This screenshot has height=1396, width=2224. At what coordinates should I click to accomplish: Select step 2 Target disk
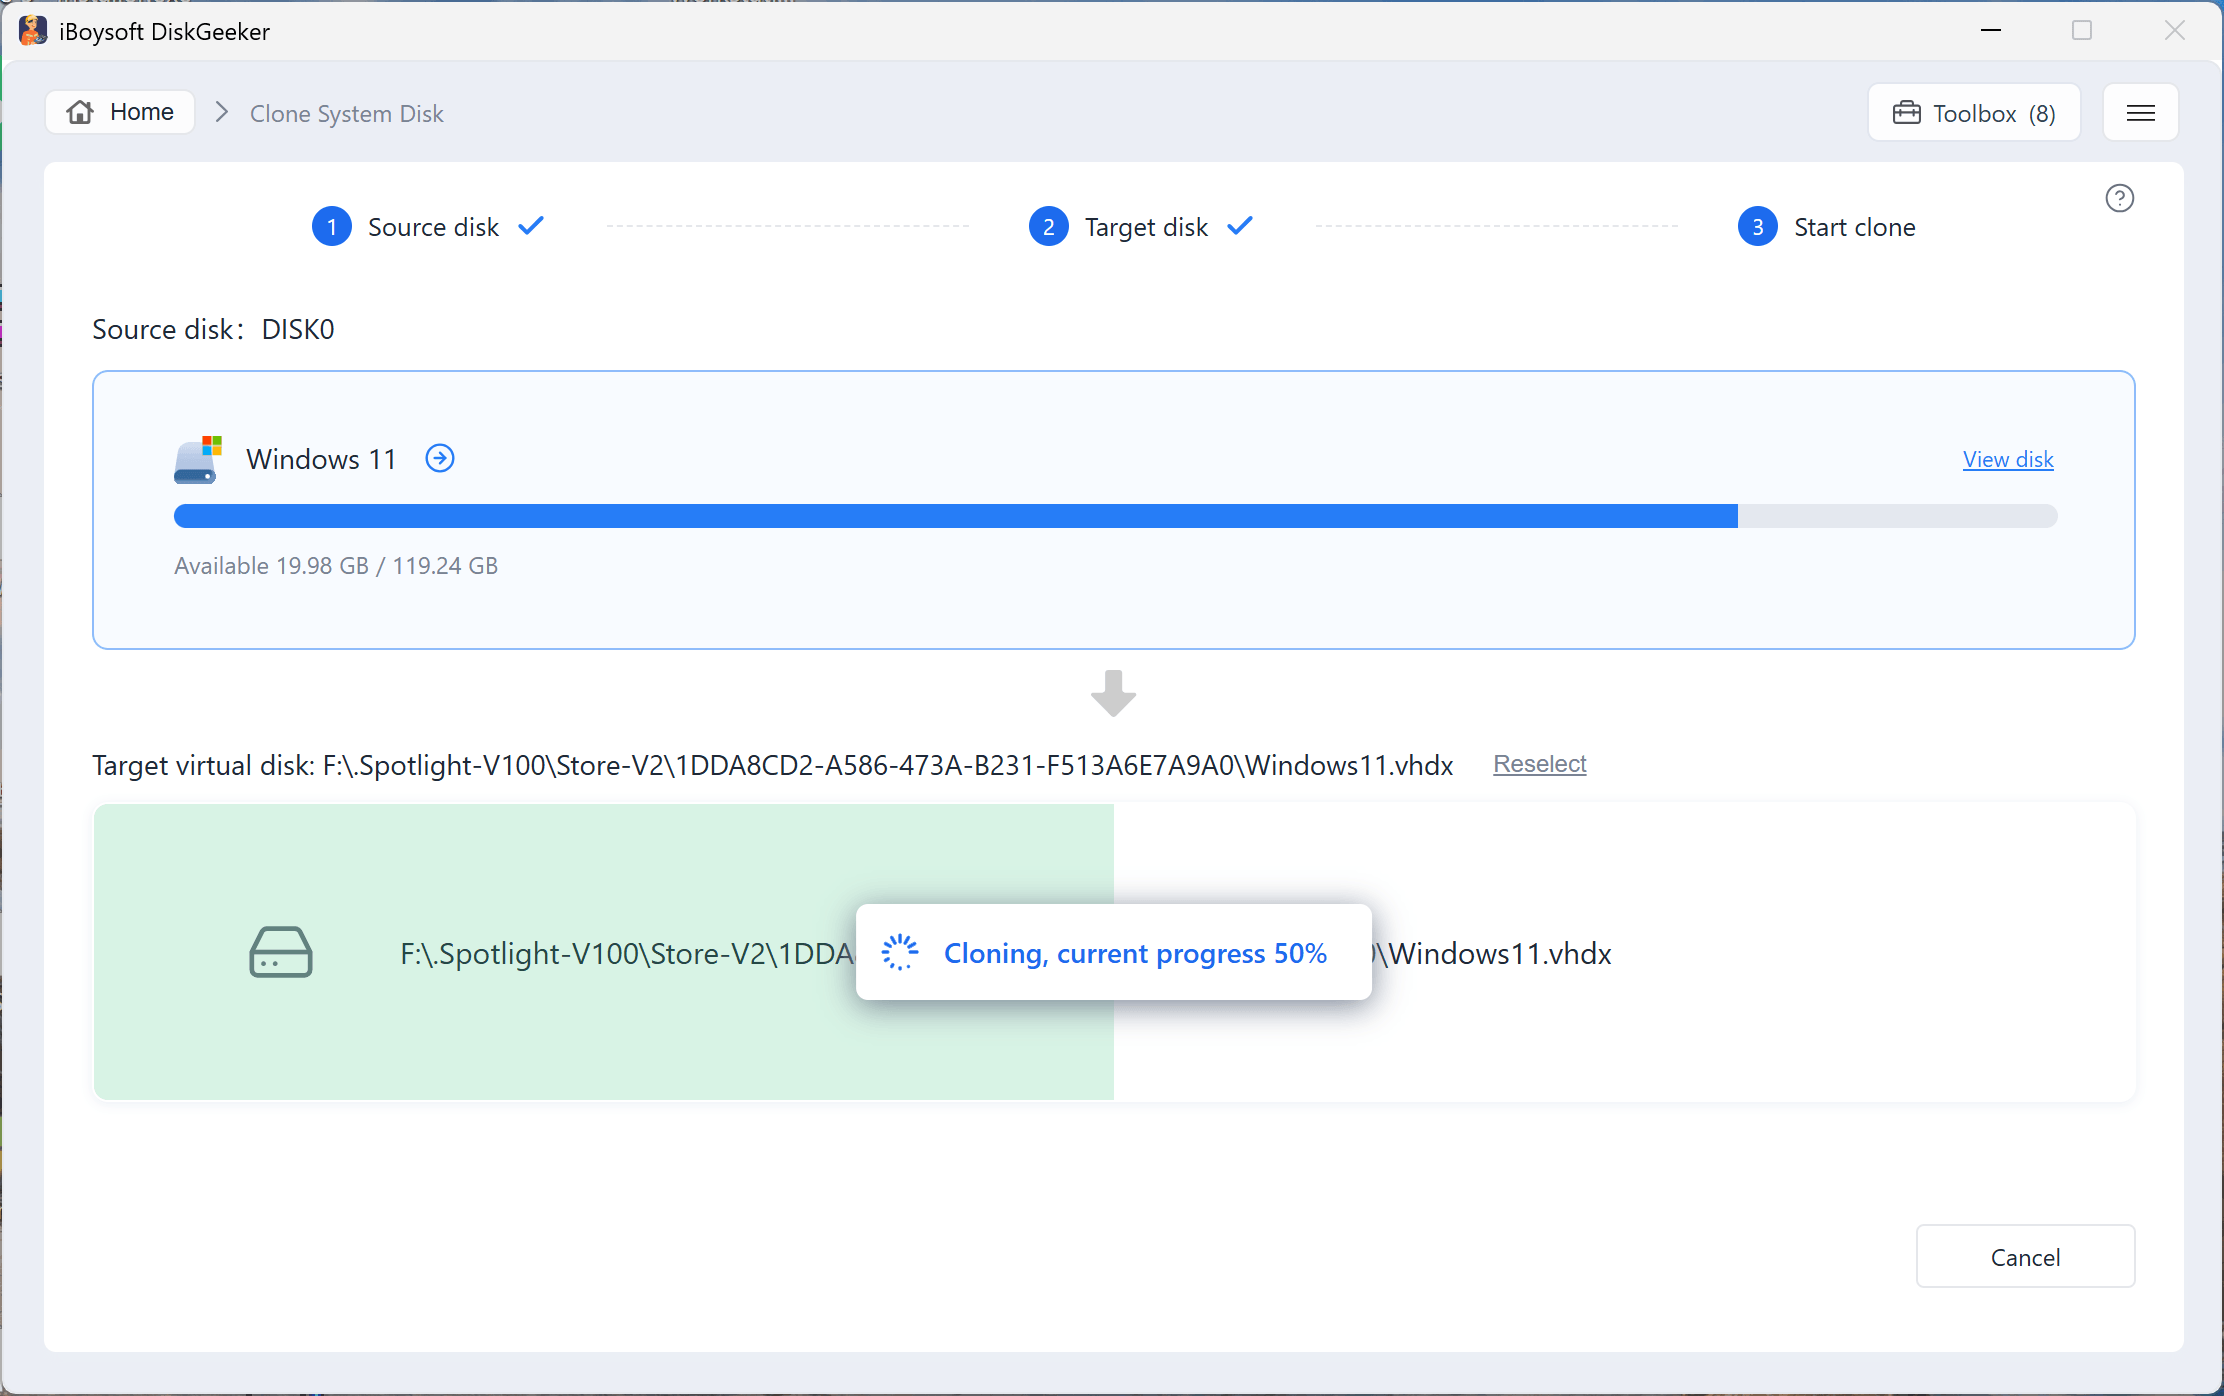pos(1141,227)
